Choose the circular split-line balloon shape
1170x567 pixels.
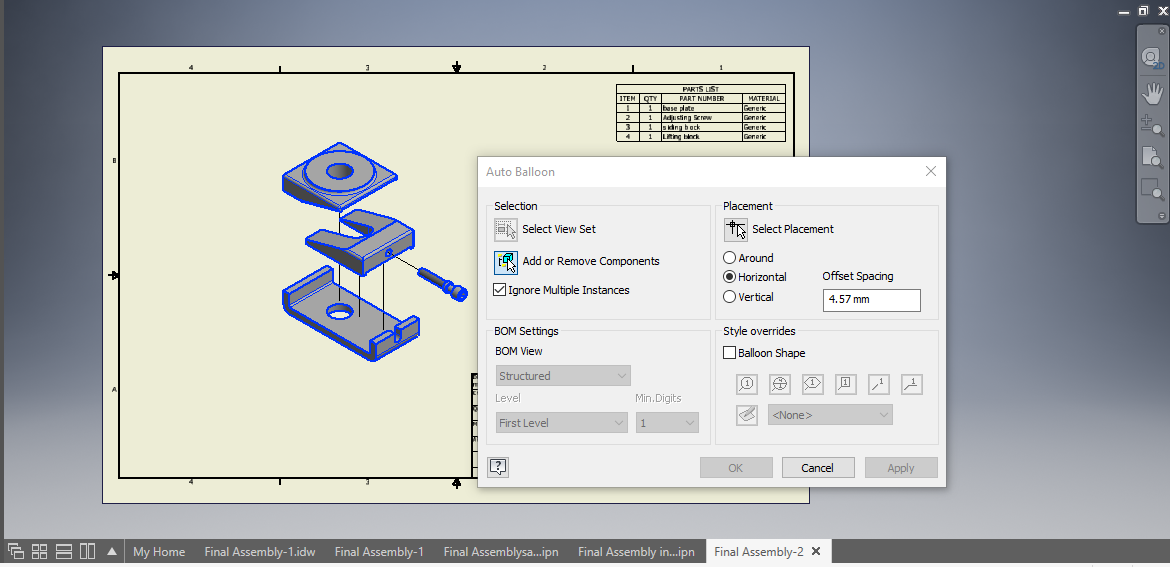pos(780,384)
